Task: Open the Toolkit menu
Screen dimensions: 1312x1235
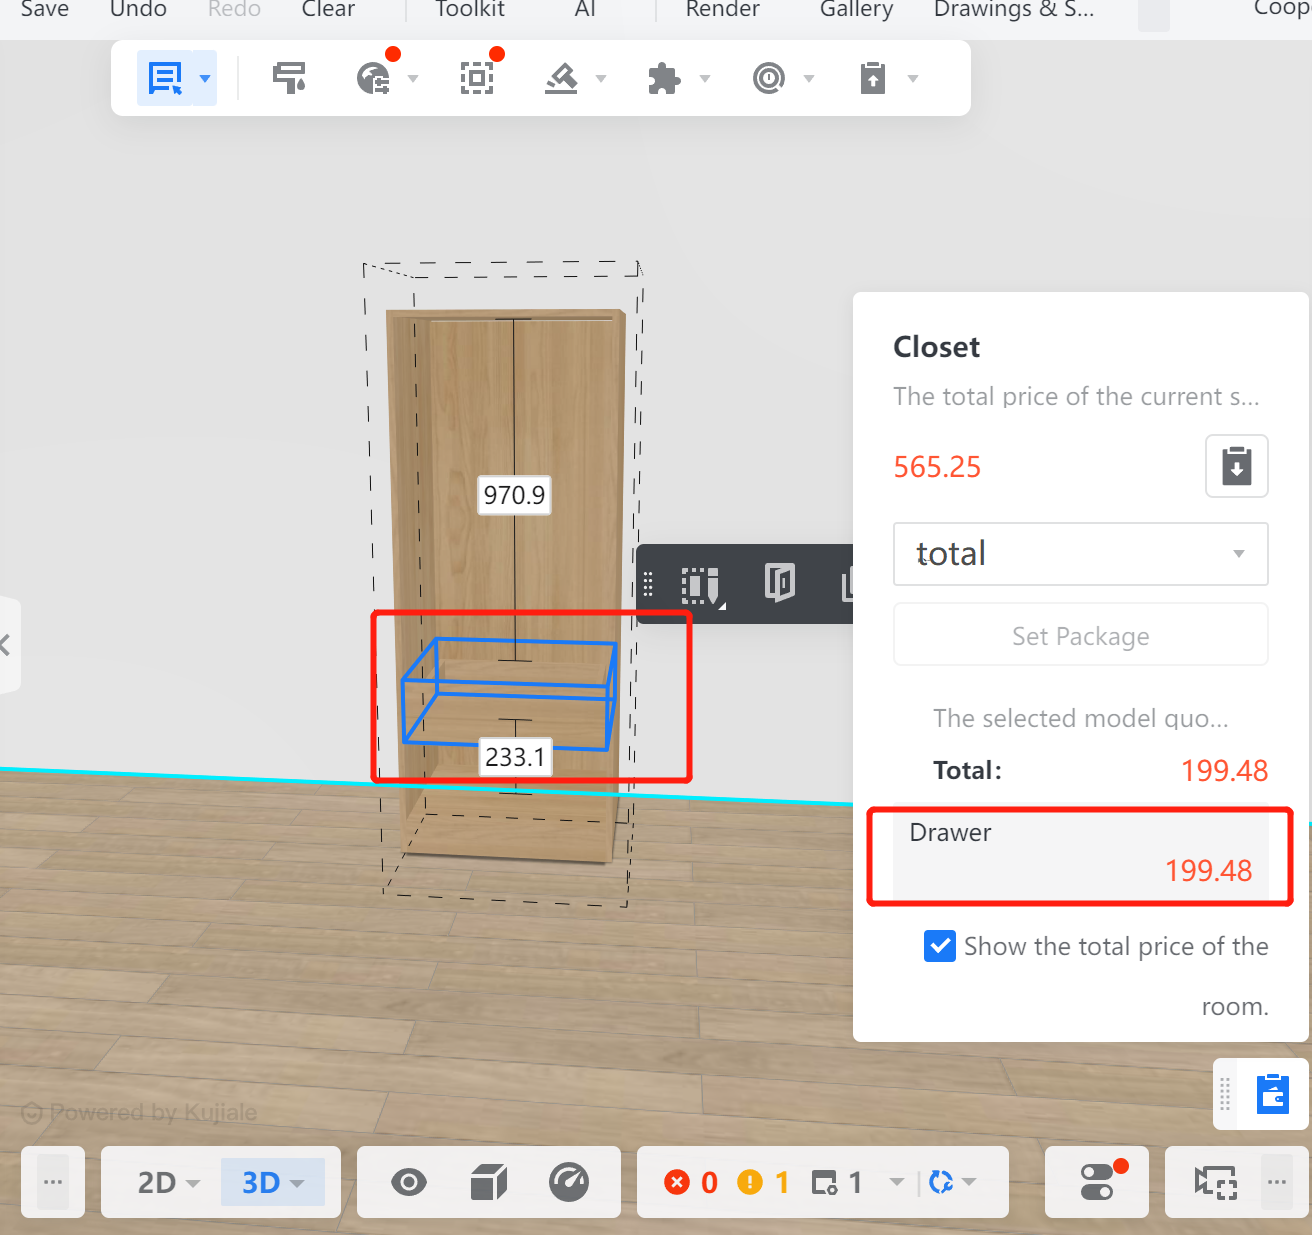Action: [x=470, y=10]
